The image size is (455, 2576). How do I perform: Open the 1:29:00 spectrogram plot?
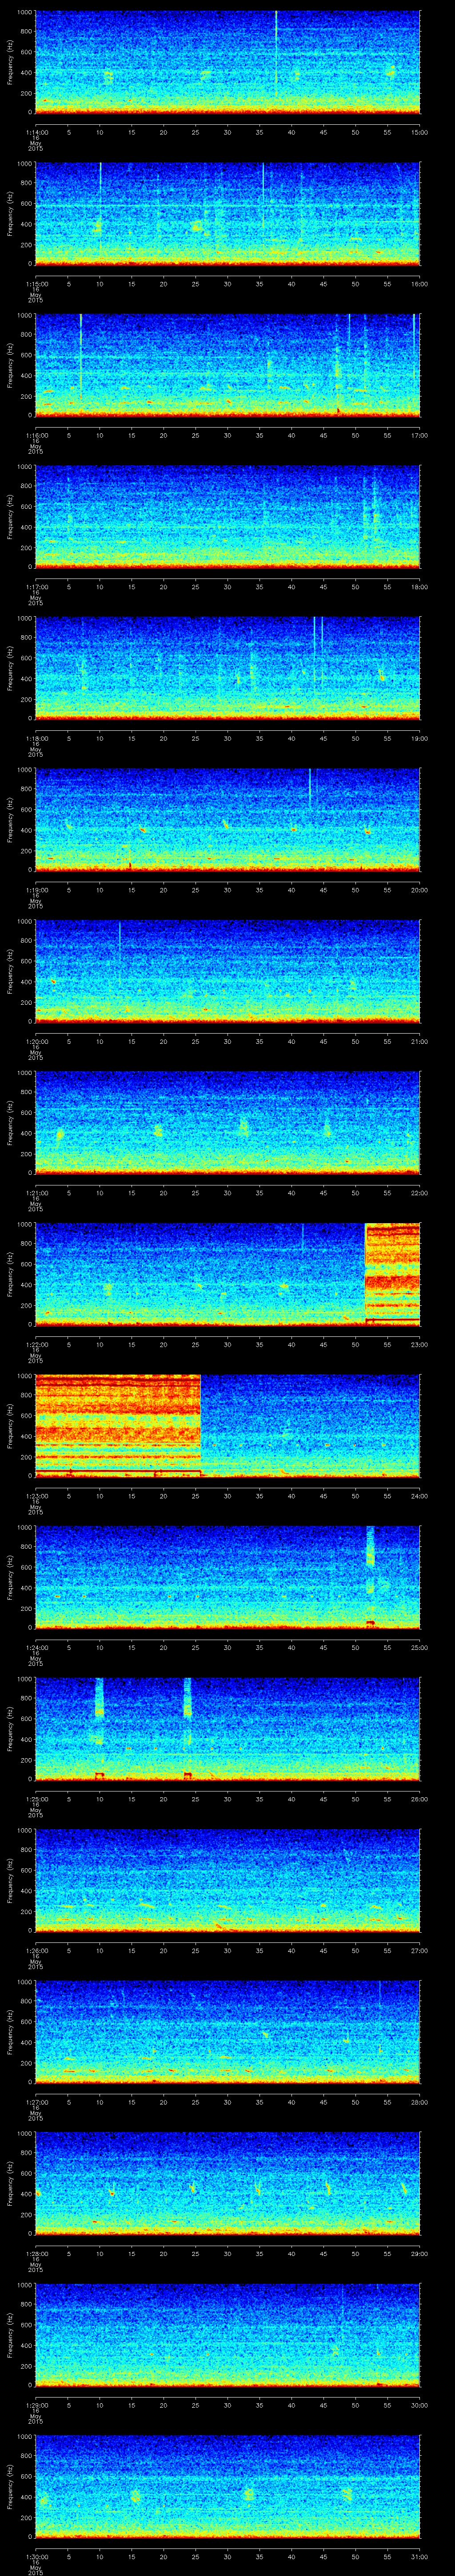pyautogui.click(x=228, y=2334)
